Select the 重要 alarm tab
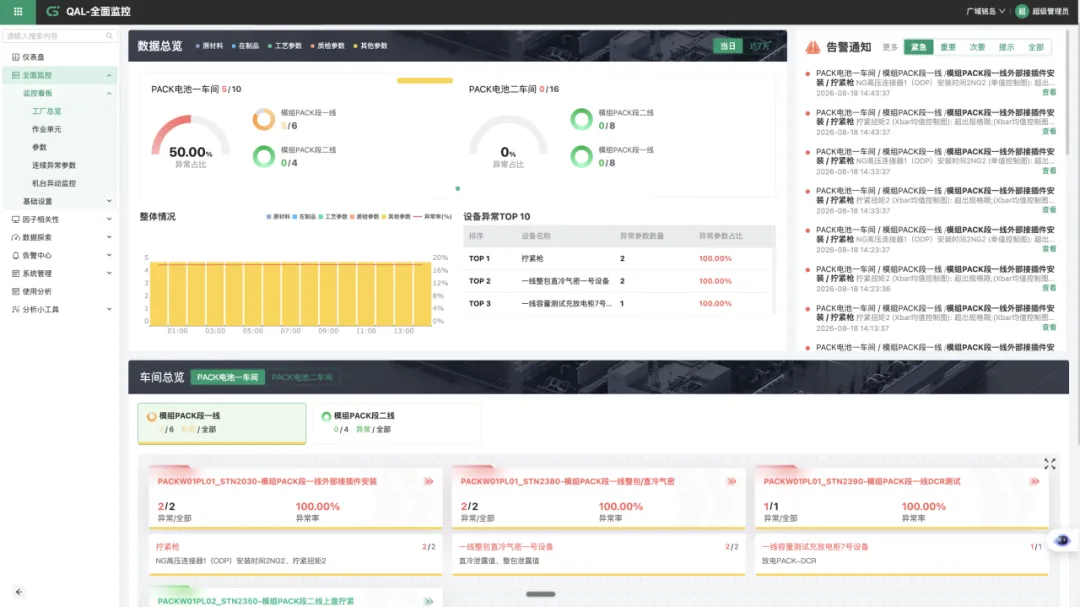Image resolution: width=1080 pixels, height=607 pixels. [948, 47]
